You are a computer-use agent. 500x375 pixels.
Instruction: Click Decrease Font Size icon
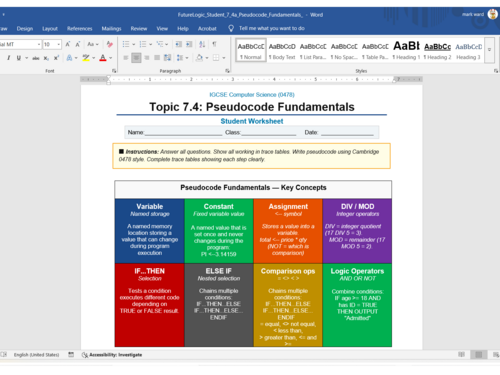point(78,44)
